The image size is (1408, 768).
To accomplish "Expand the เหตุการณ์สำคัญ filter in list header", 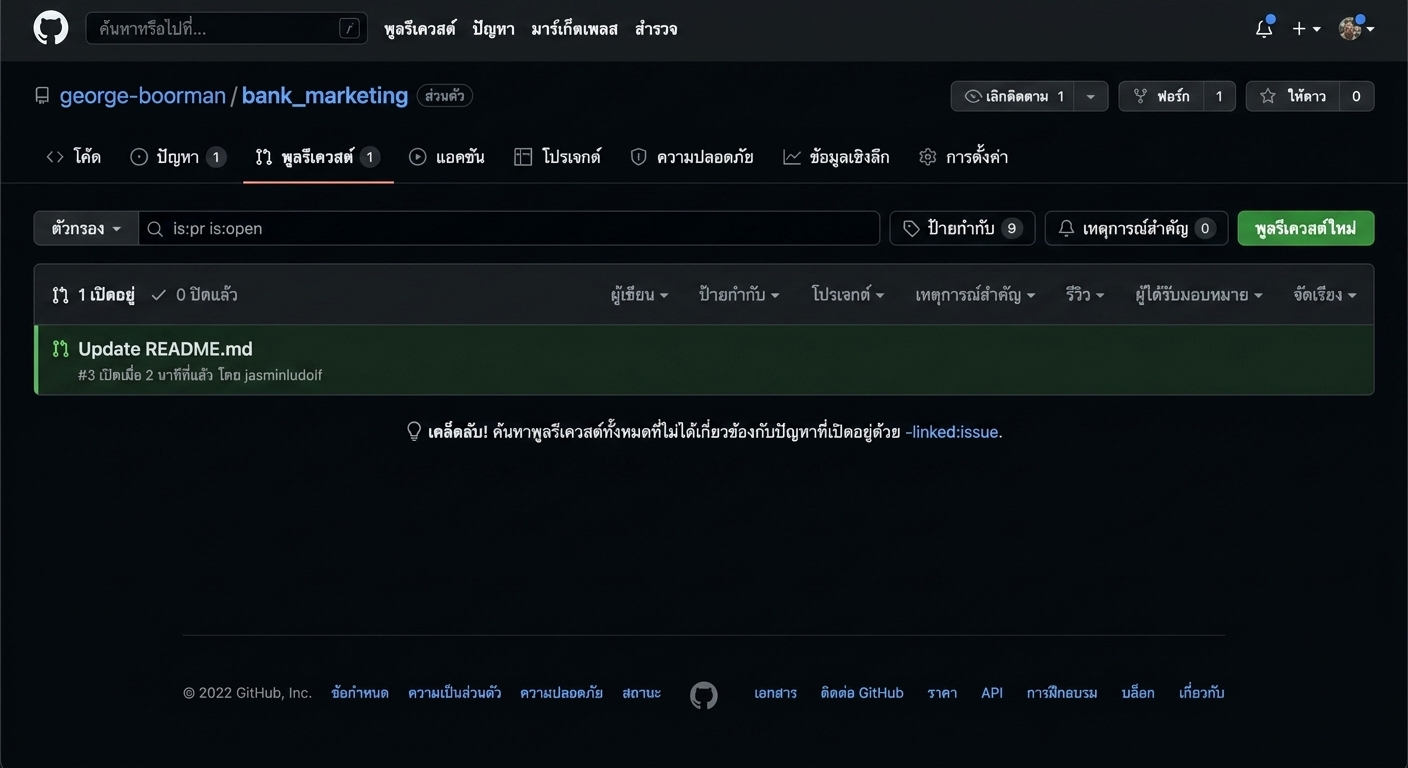I will coord(975,295).
